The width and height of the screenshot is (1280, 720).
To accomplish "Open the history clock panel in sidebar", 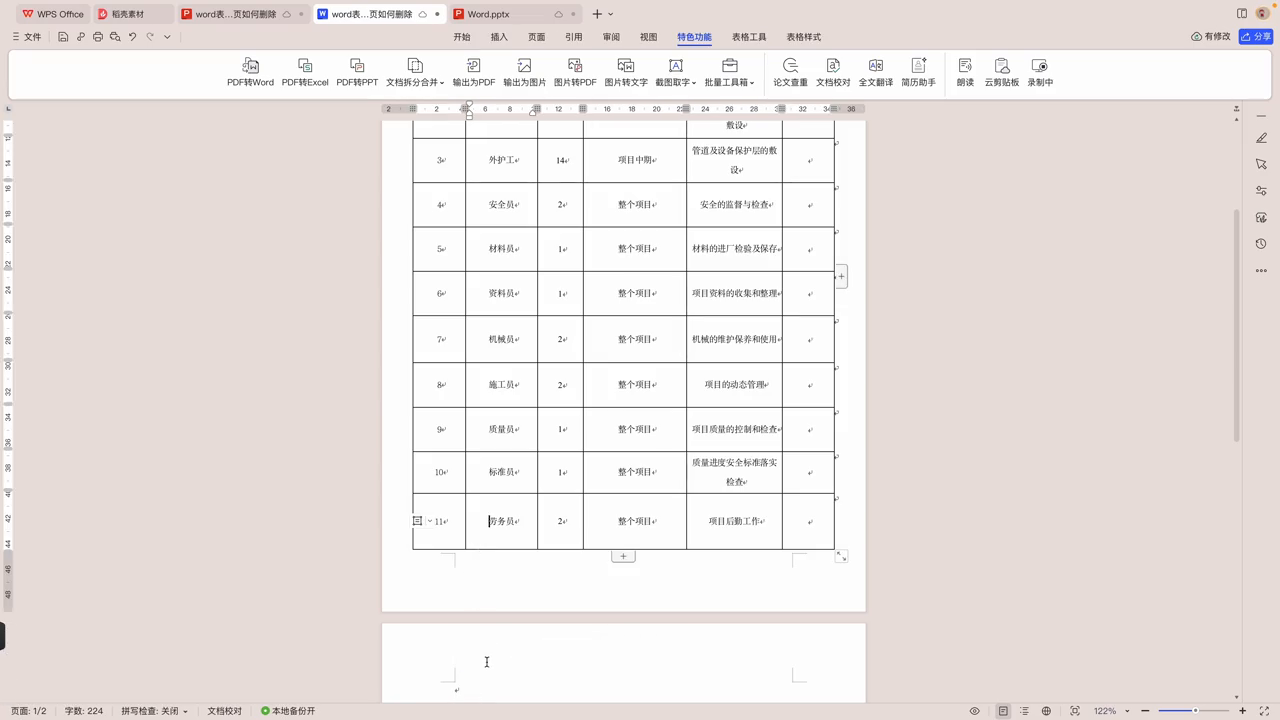I will tap(1261, 244).
